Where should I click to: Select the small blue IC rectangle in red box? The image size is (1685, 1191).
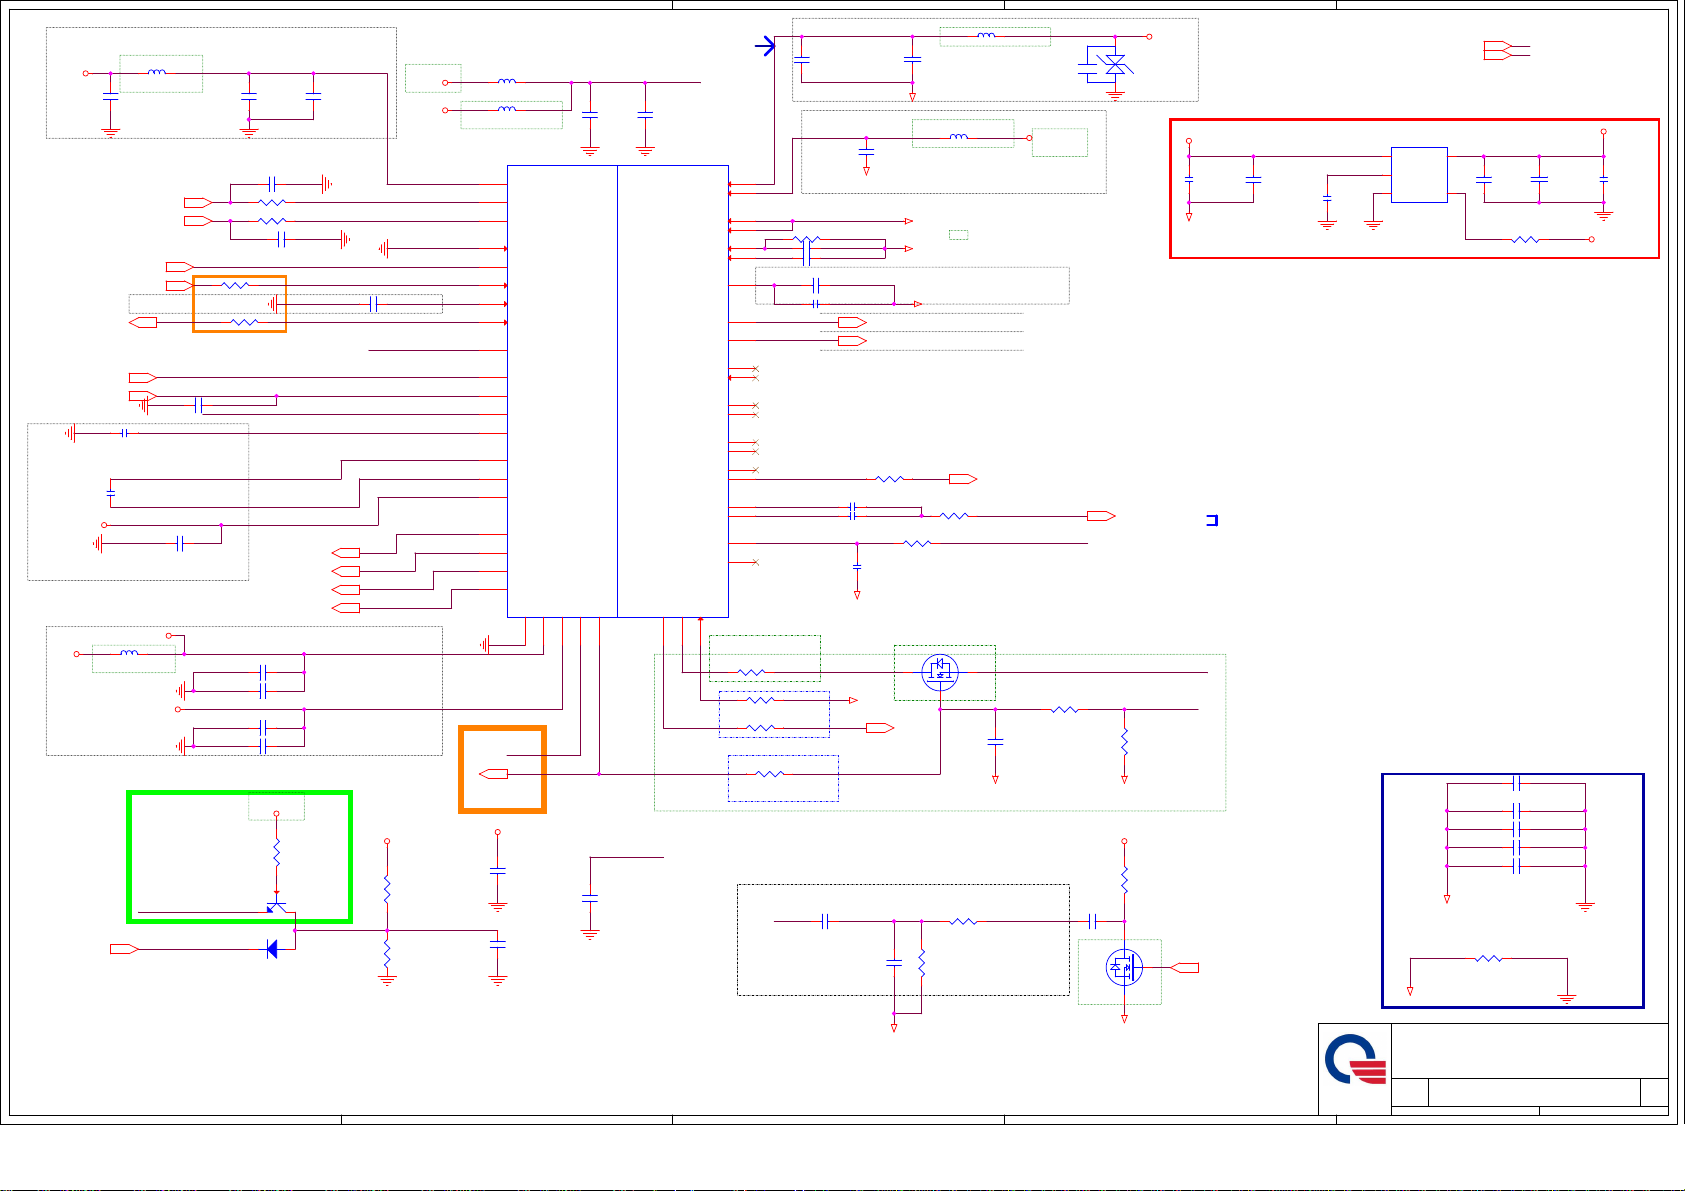pos(1419,175)
